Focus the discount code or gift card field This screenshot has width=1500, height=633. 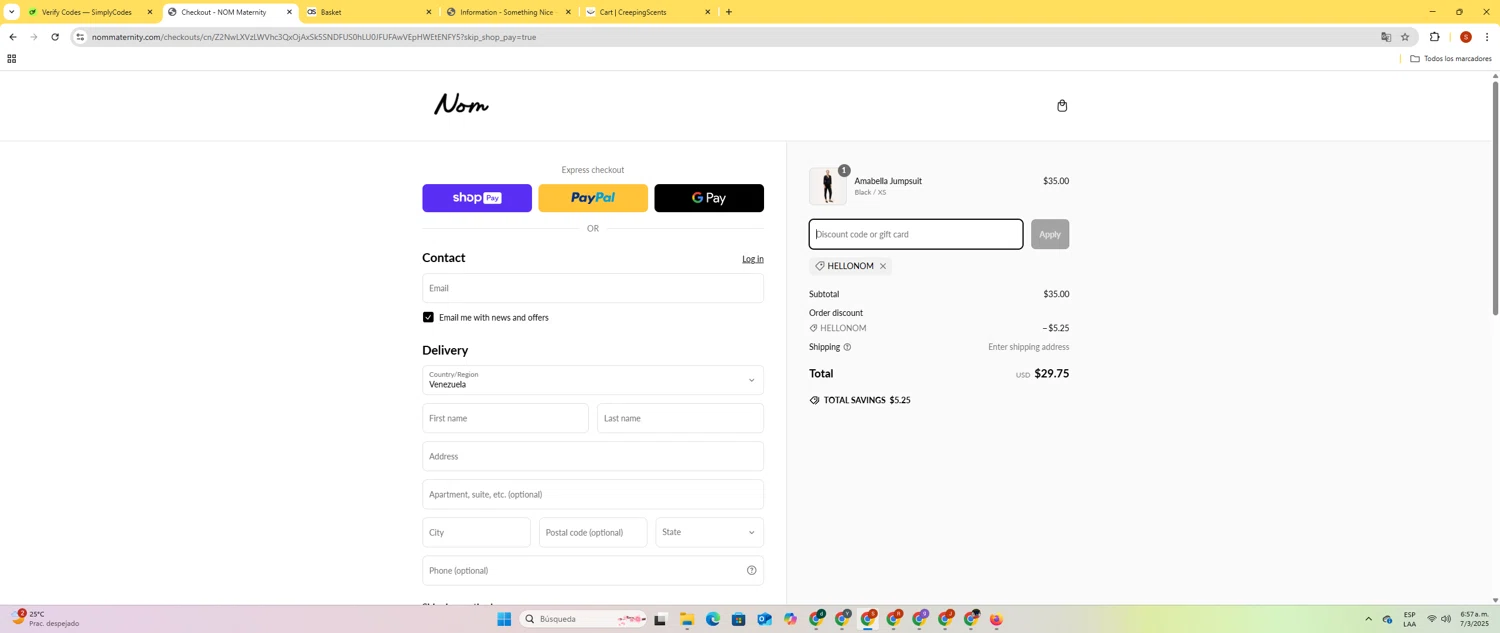tap(915, 234)
